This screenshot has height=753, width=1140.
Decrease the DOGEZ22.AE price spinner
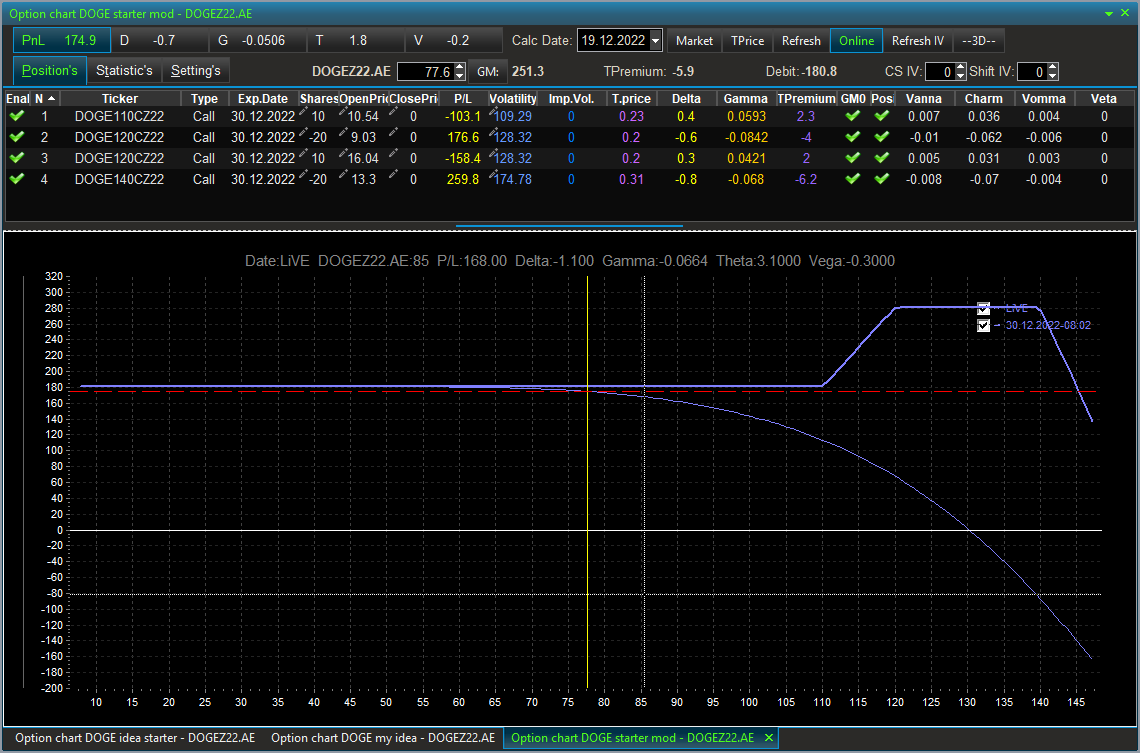tap(459, 76)
